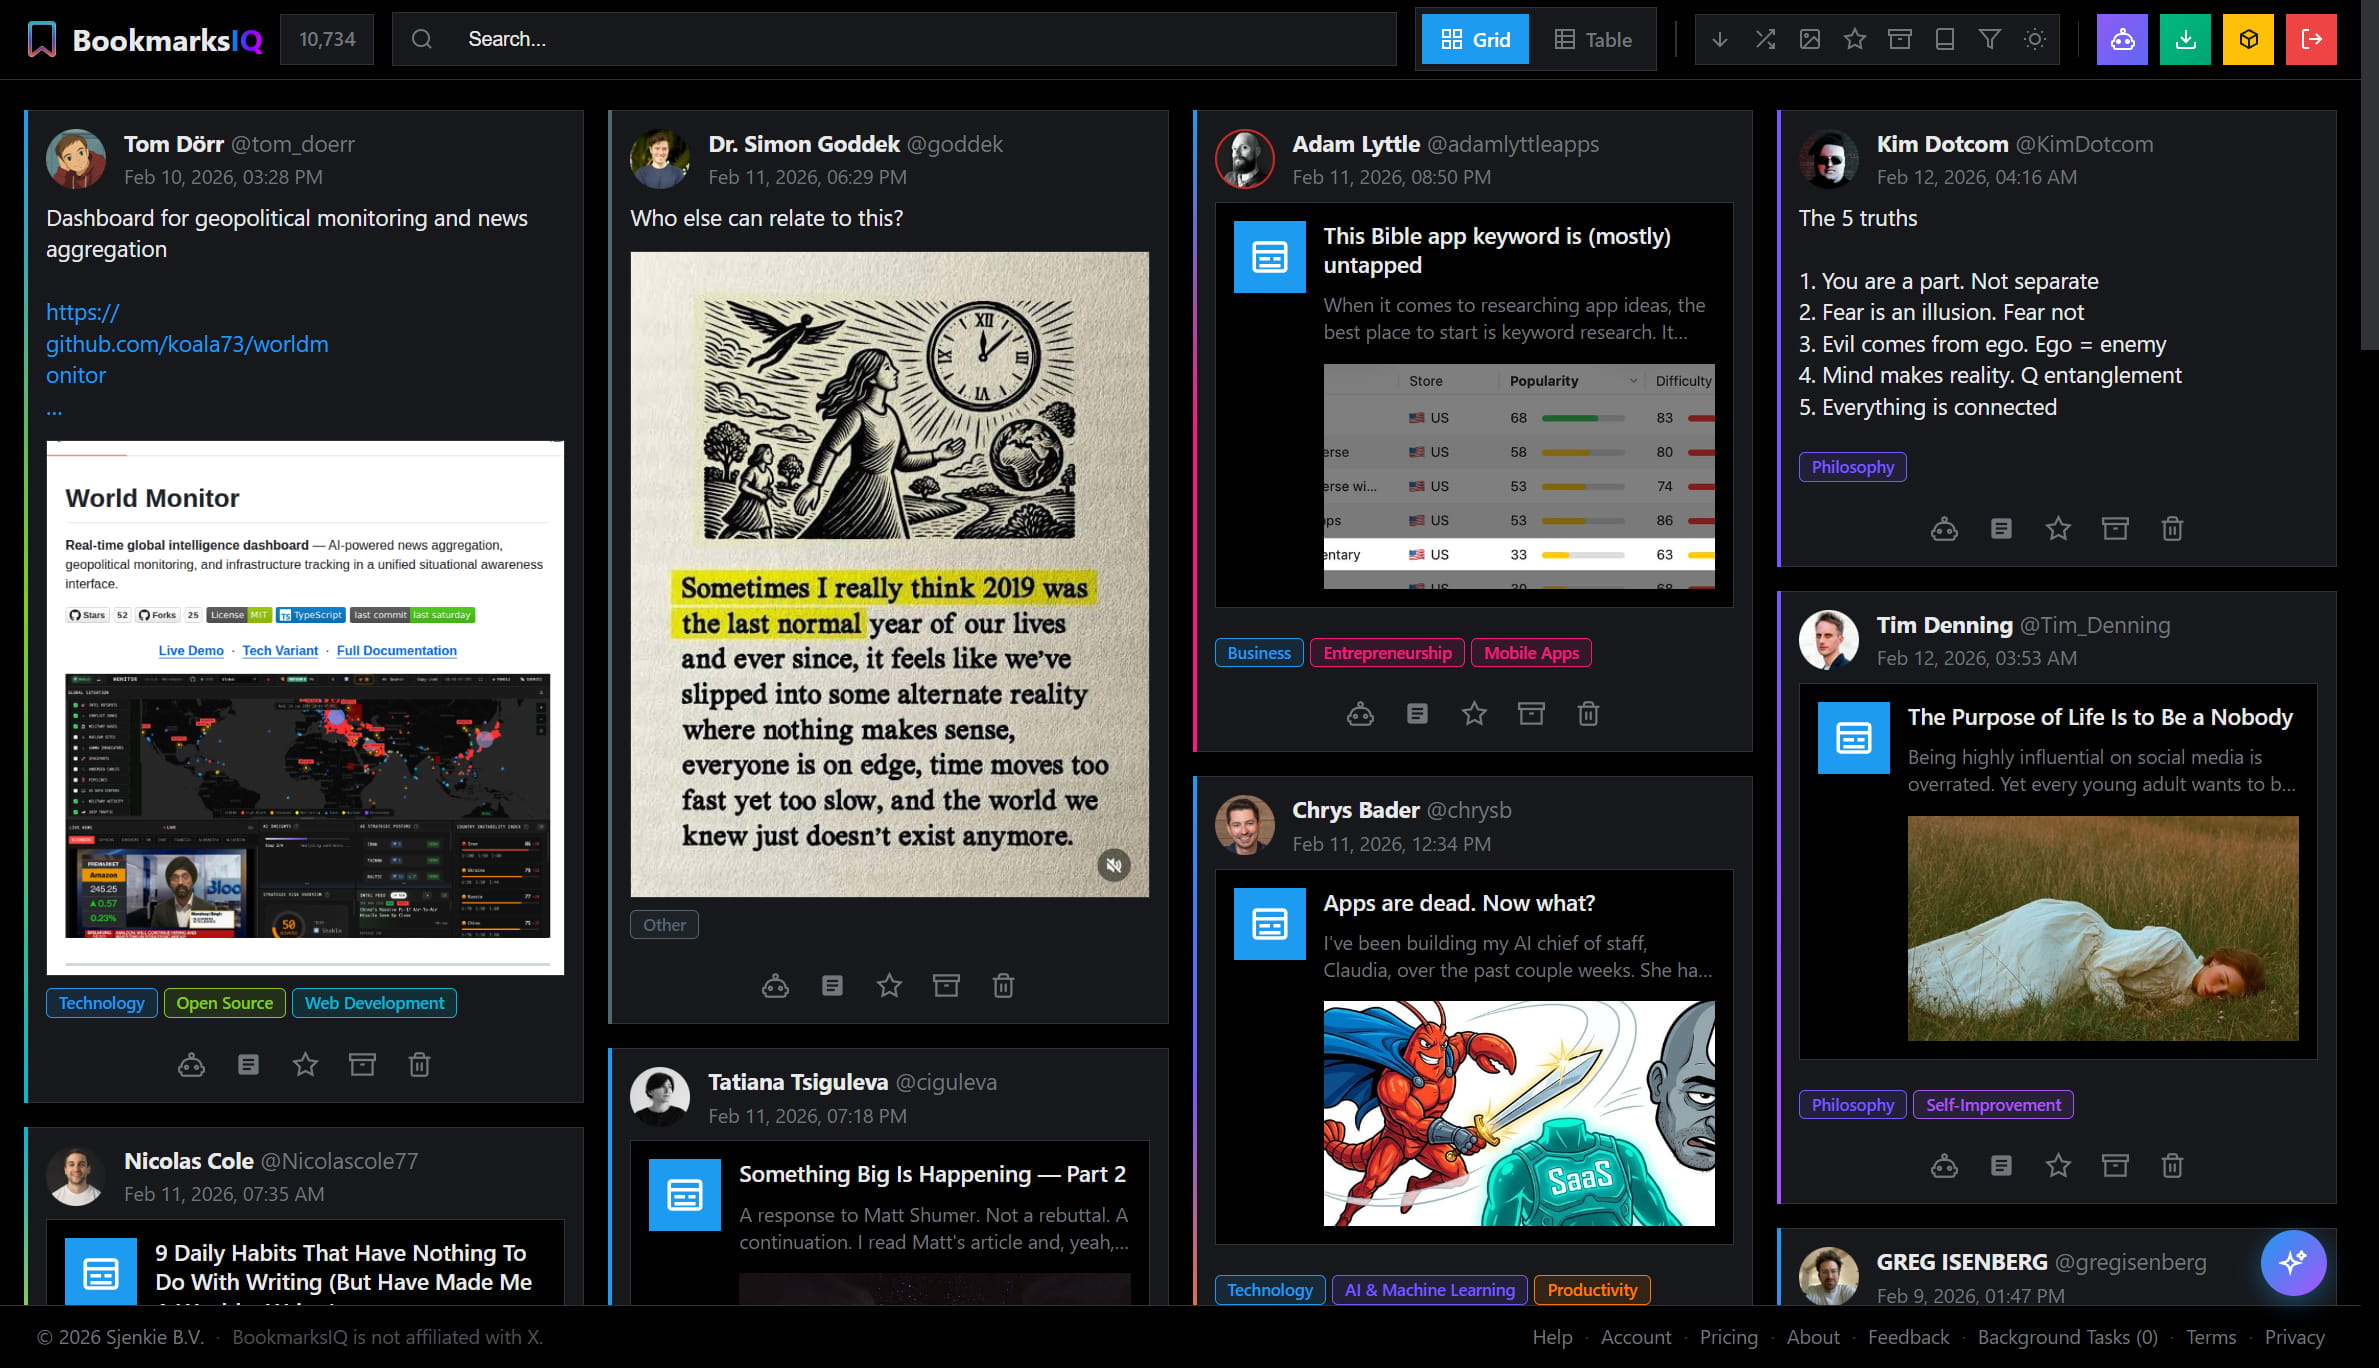Switch to Grid view
The width and height of the screenshot is (2379, 1368).
1475,39
